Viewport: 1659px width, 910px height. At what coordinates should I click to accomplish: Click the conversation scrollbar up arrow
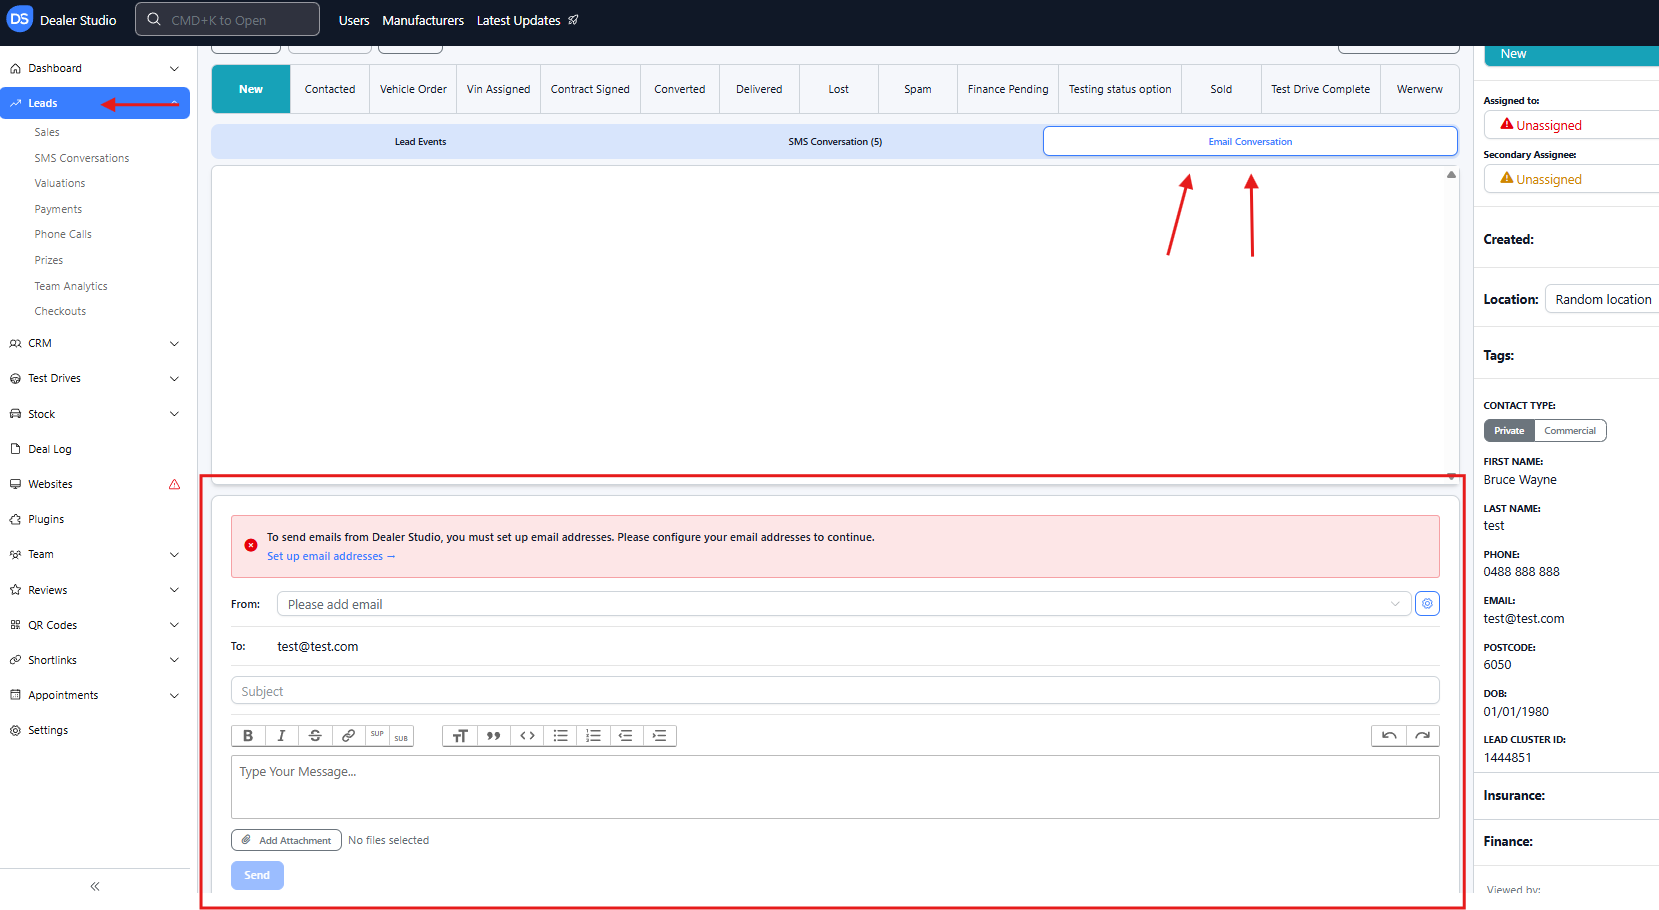(x=1451, y=175)
